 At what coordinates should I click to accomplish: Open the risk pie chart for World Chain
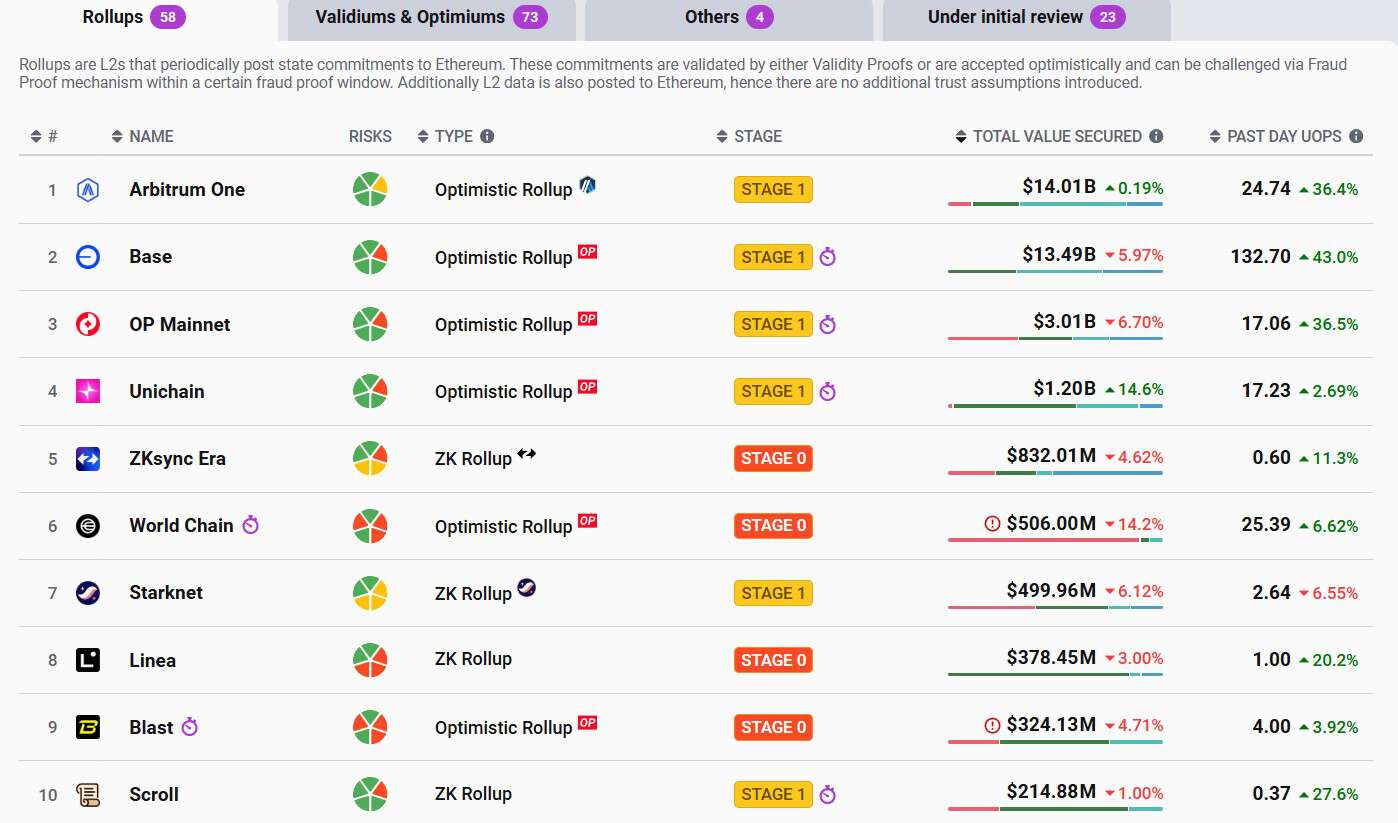coord(370,526)
